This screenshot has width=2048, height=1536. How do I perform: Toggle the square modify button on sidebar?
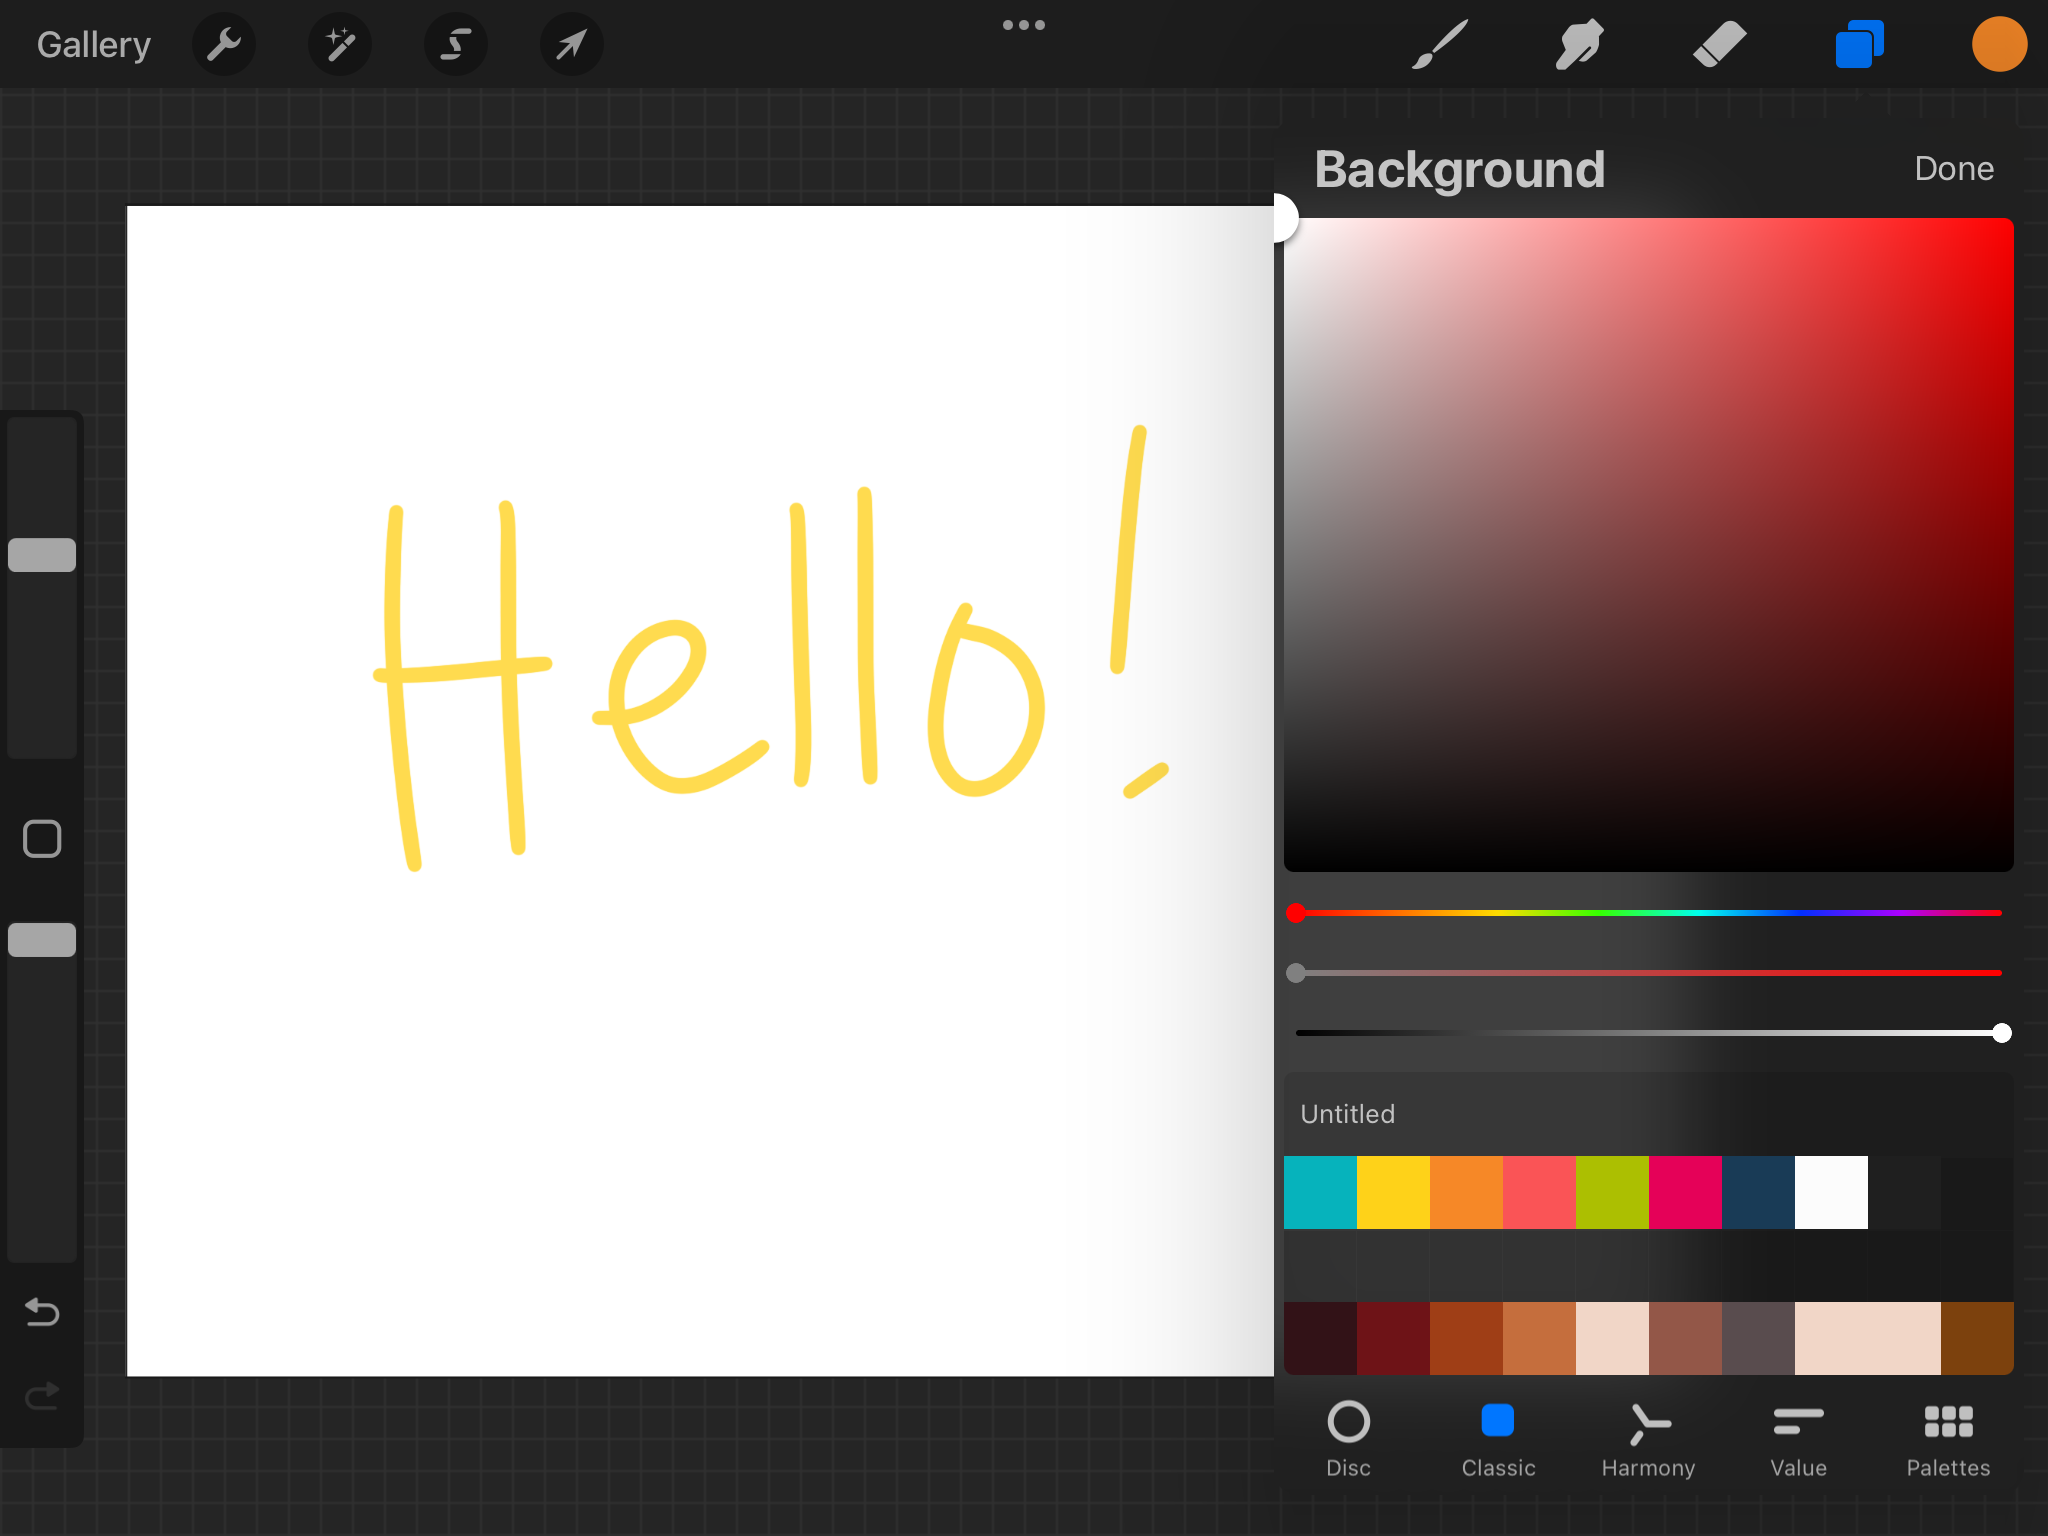pos(42,839)
